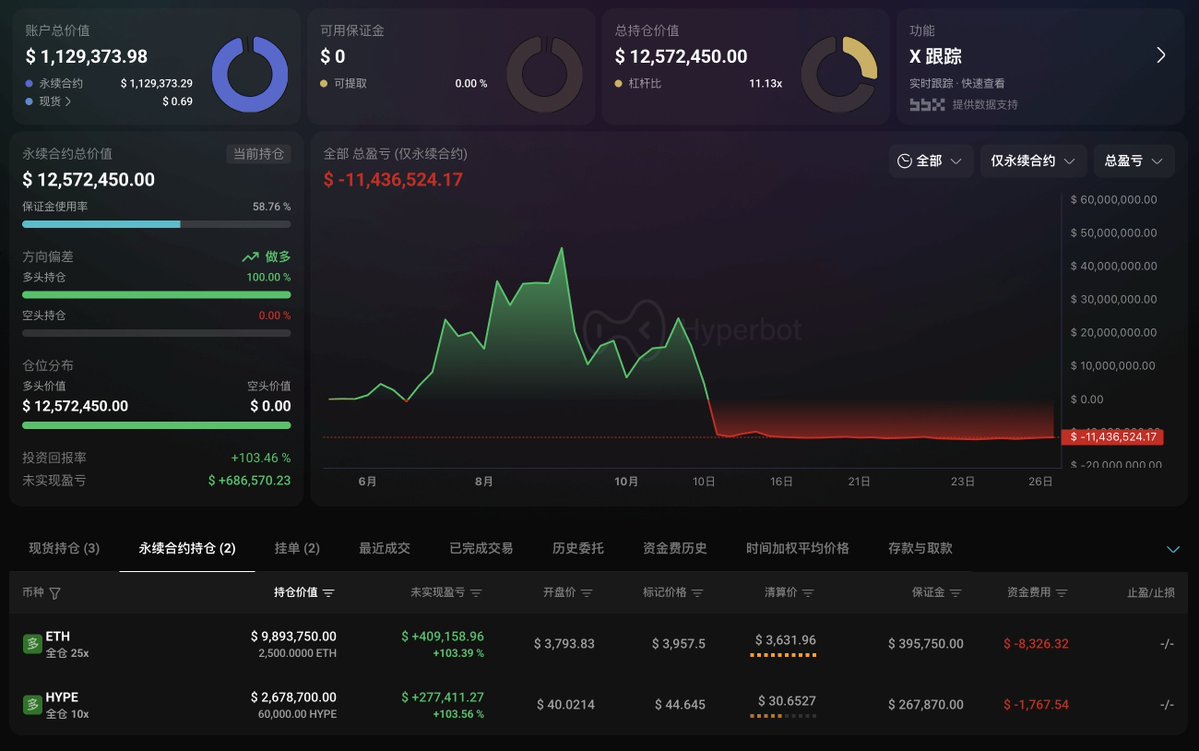The width and height of the screenshot is (1199, 751).
Task: Click the 做多 trend arrow icon
Action: tap(250, 257)
